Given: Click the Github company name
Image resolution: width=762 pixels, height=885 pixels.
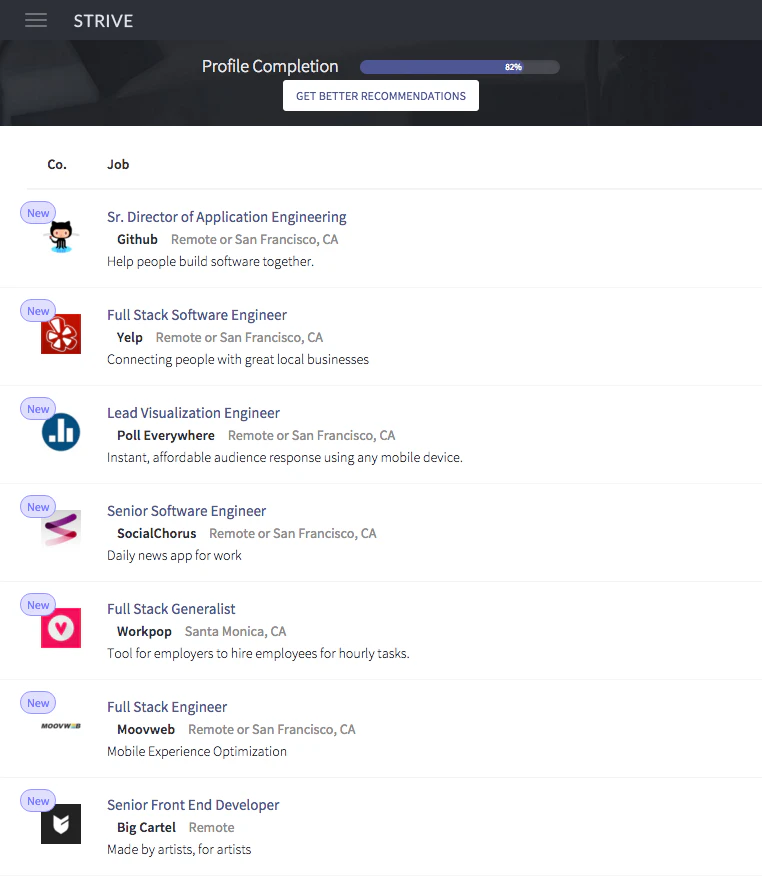Looking at the screenshot, I should click(x=137, y=239).
